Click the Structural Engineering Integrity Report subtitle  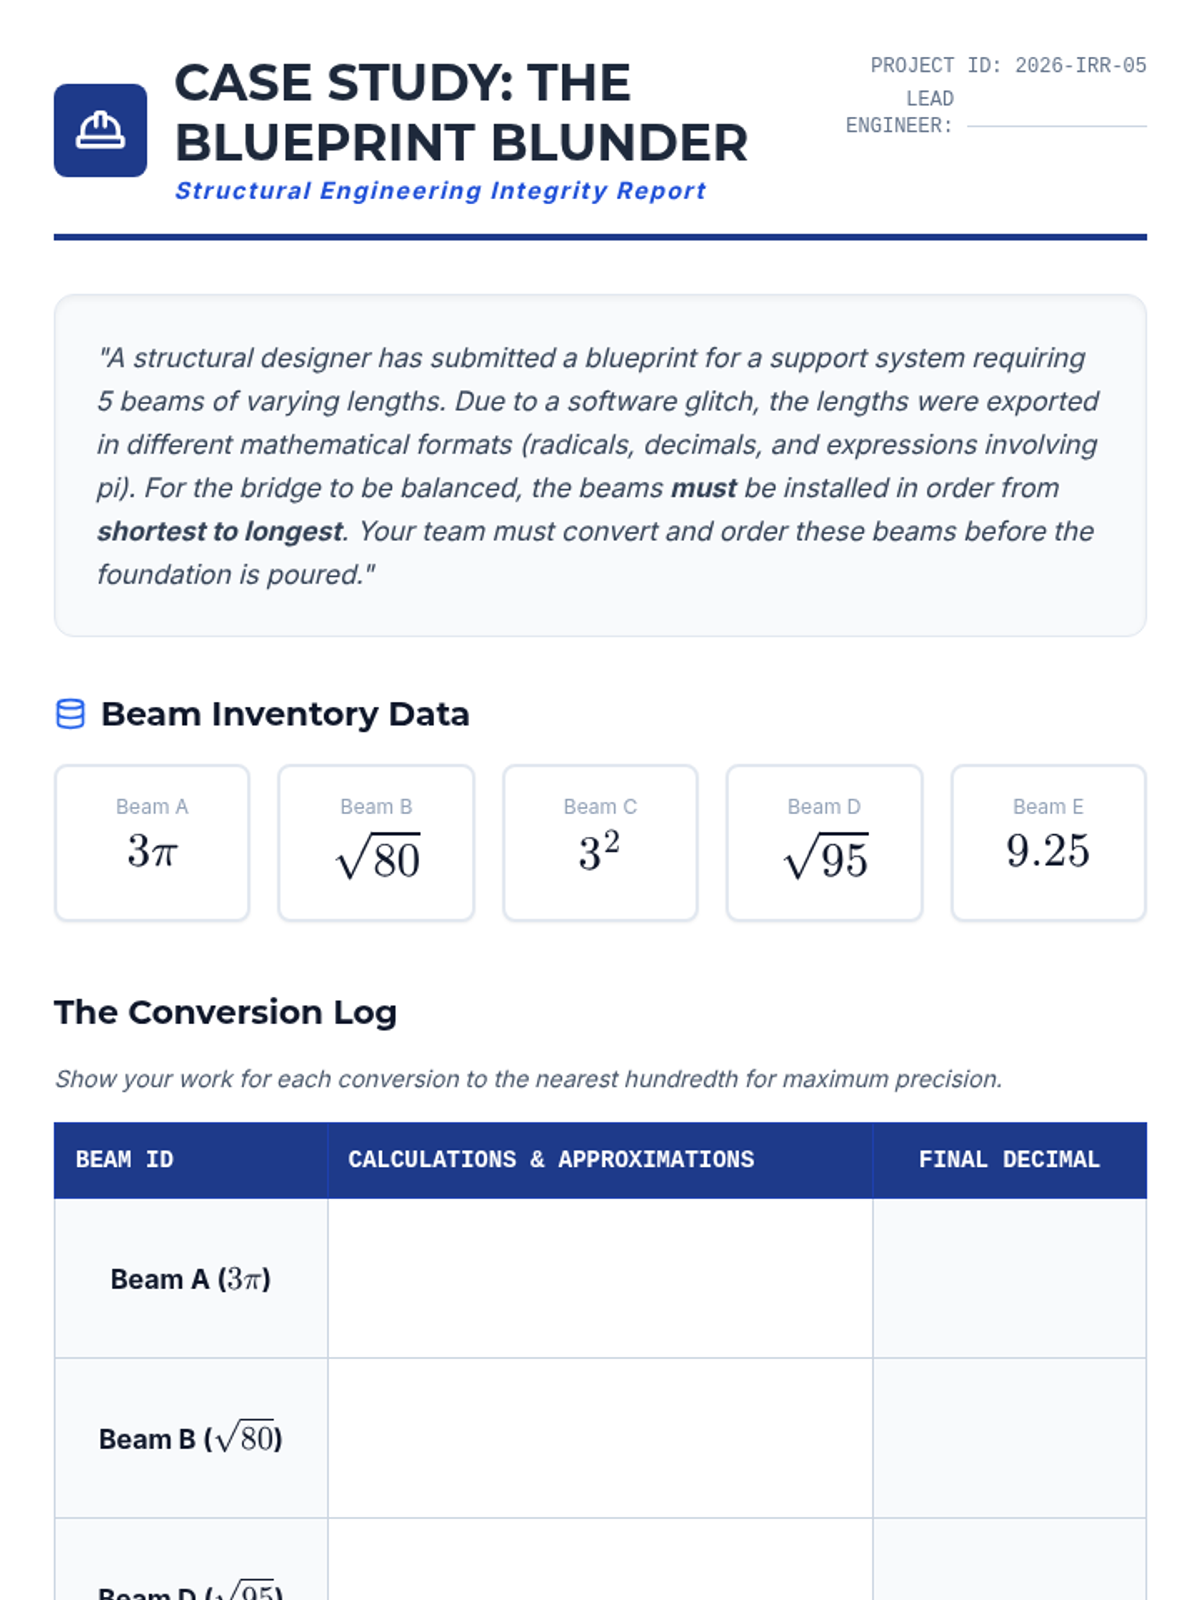click(x=440, y=191)
